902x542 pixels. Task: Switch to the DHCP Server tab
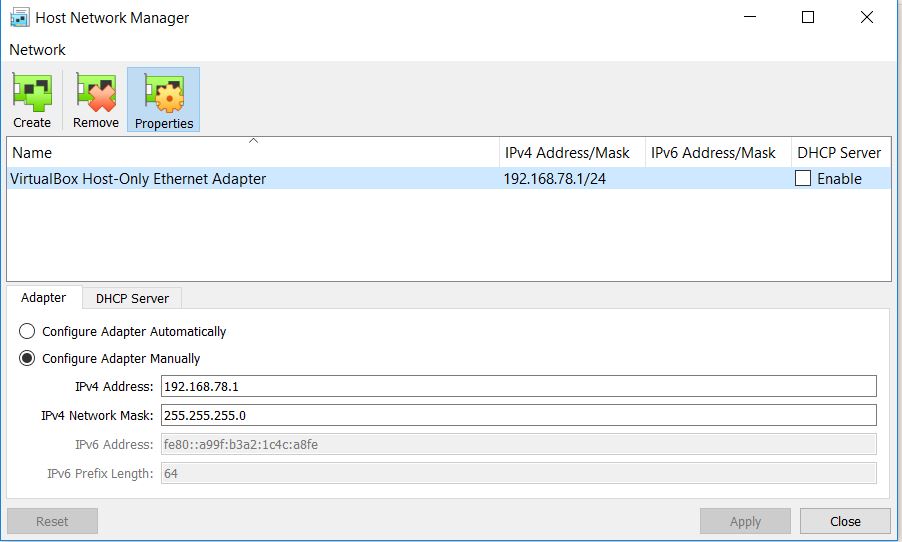(132, 299)
